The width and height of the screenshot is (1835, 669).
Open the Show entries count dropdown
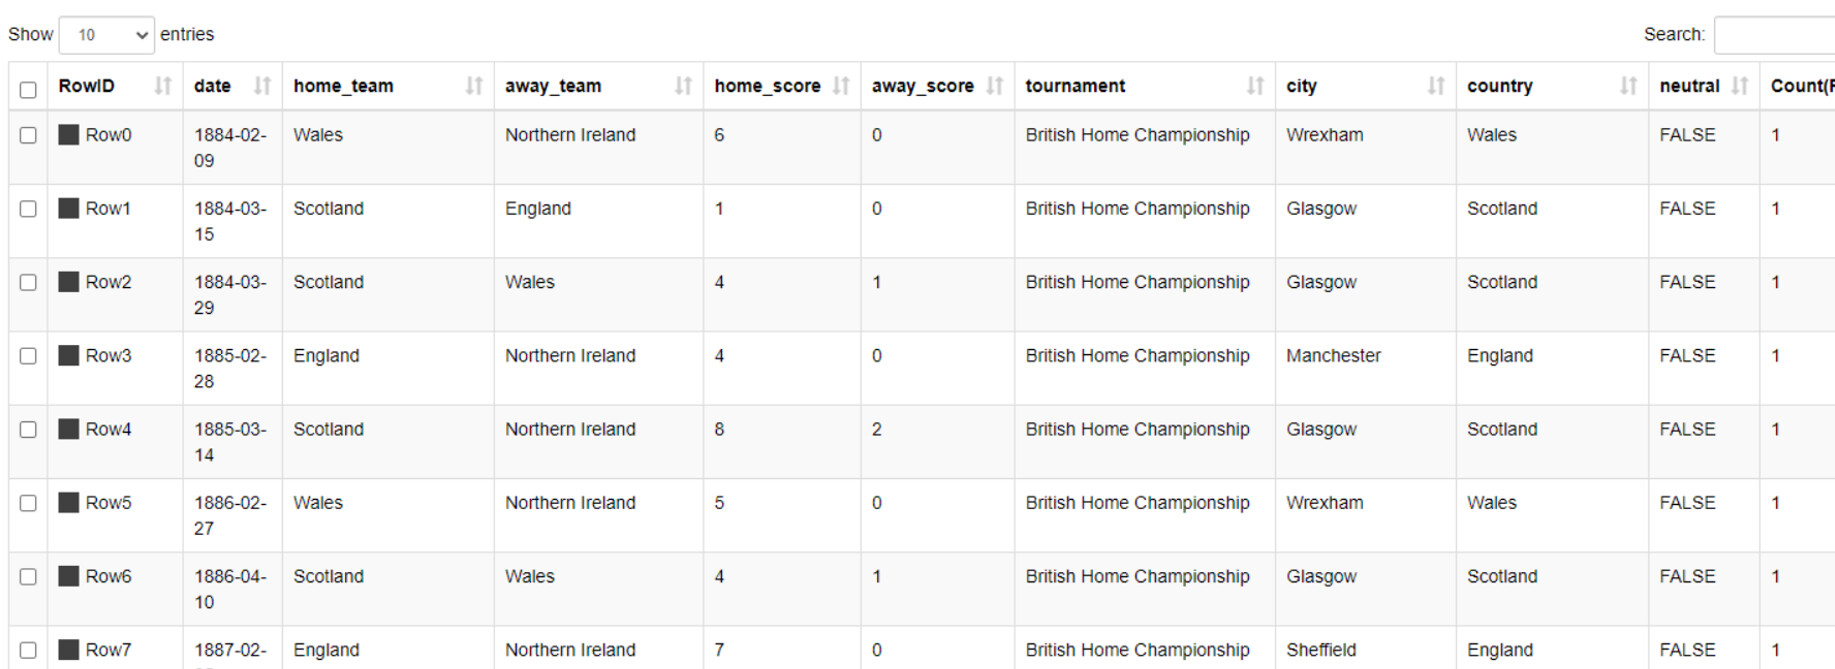(107, 35)
